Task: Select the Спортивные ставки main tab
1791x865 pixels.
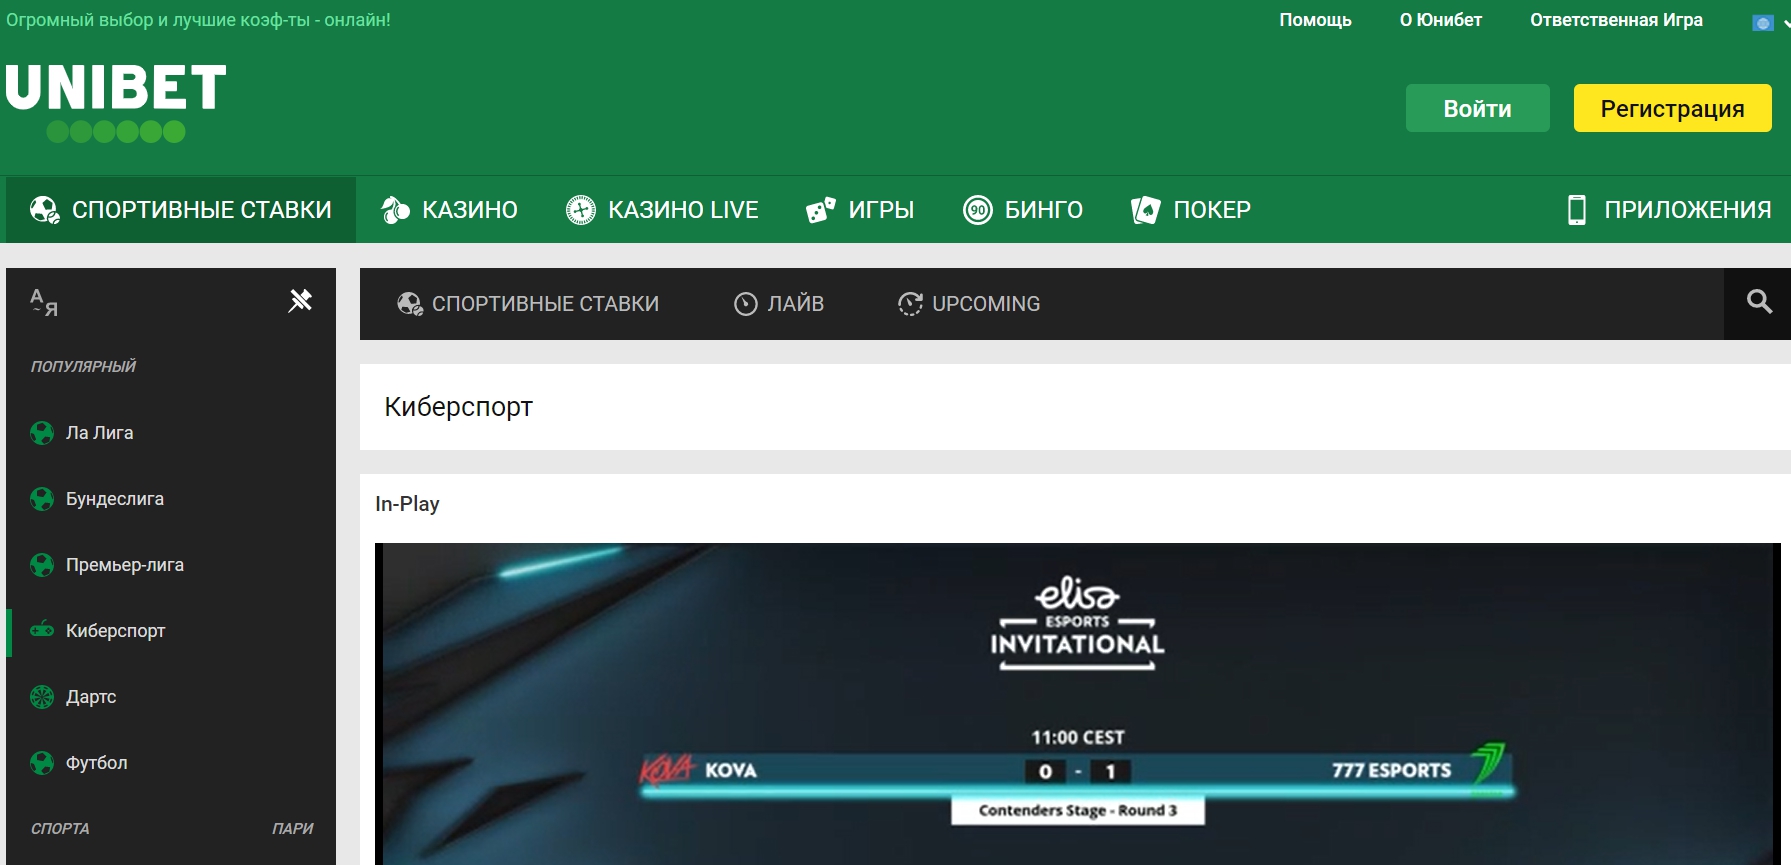Action: tap(181, 210)
